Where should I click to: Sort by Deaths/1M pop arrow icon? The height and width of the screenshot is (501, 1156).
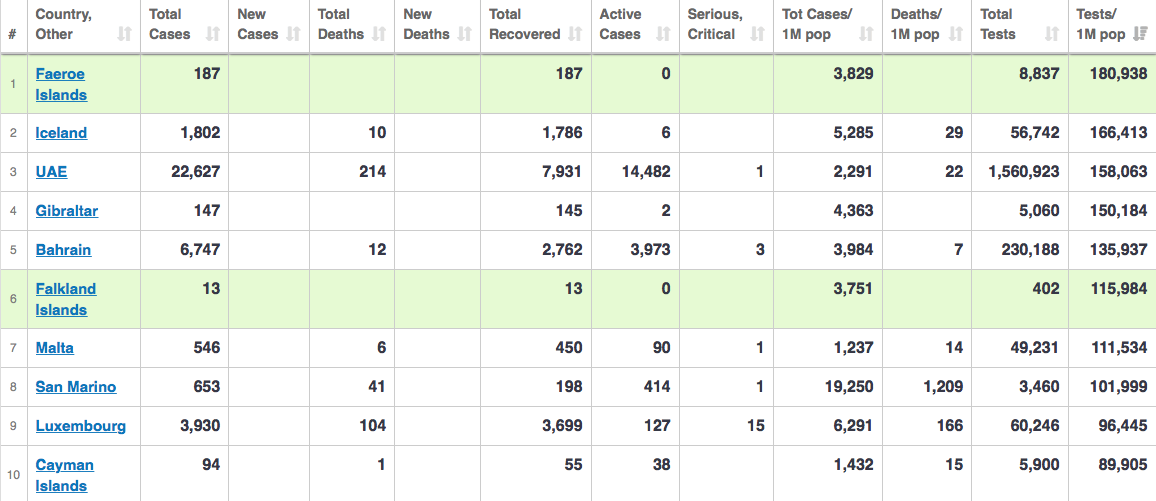click(954, 34)
